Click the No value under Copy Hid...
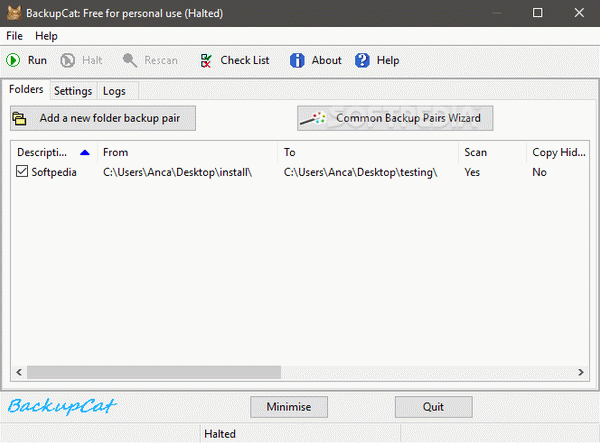Screen dimensions: 600x443 tap(539, 172)
